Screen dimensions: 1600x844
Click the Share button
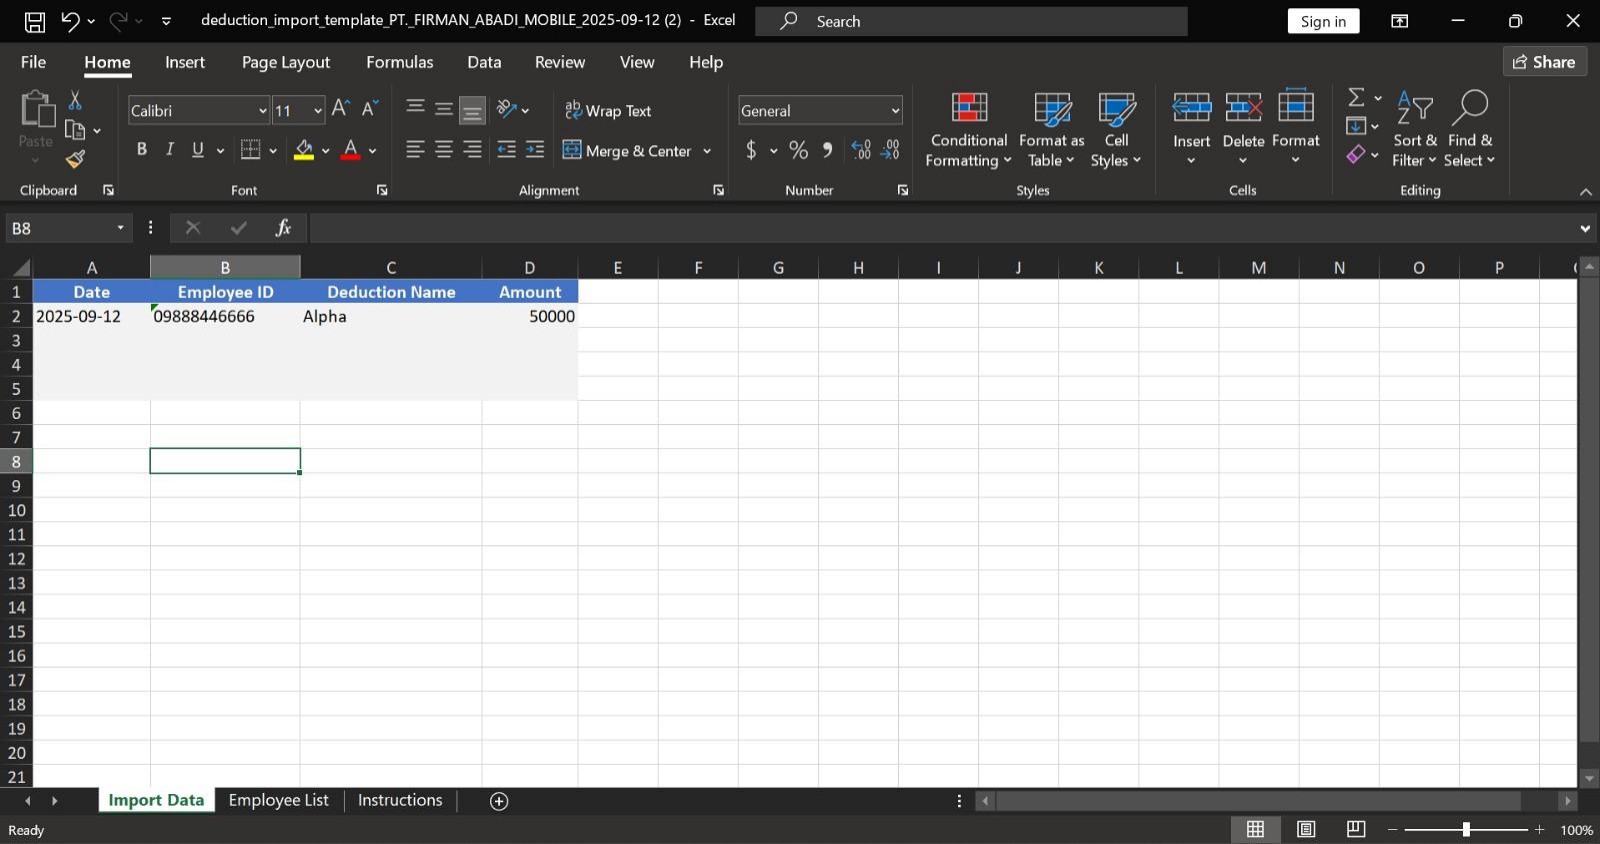tap(1544, 62)
